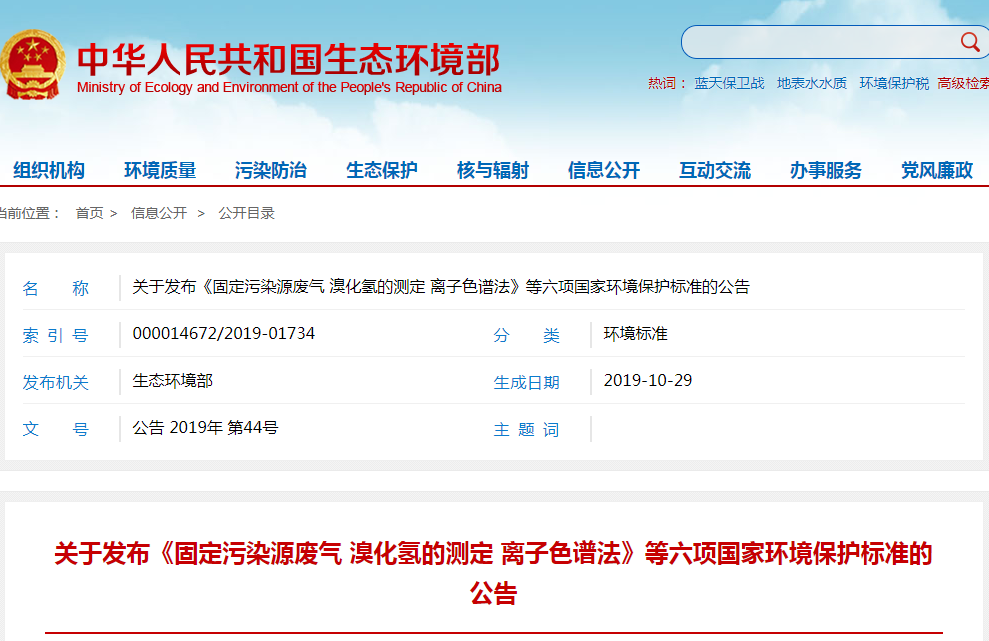Click the 分类 field label
989x641 pixels.
[x=527, y=336]
